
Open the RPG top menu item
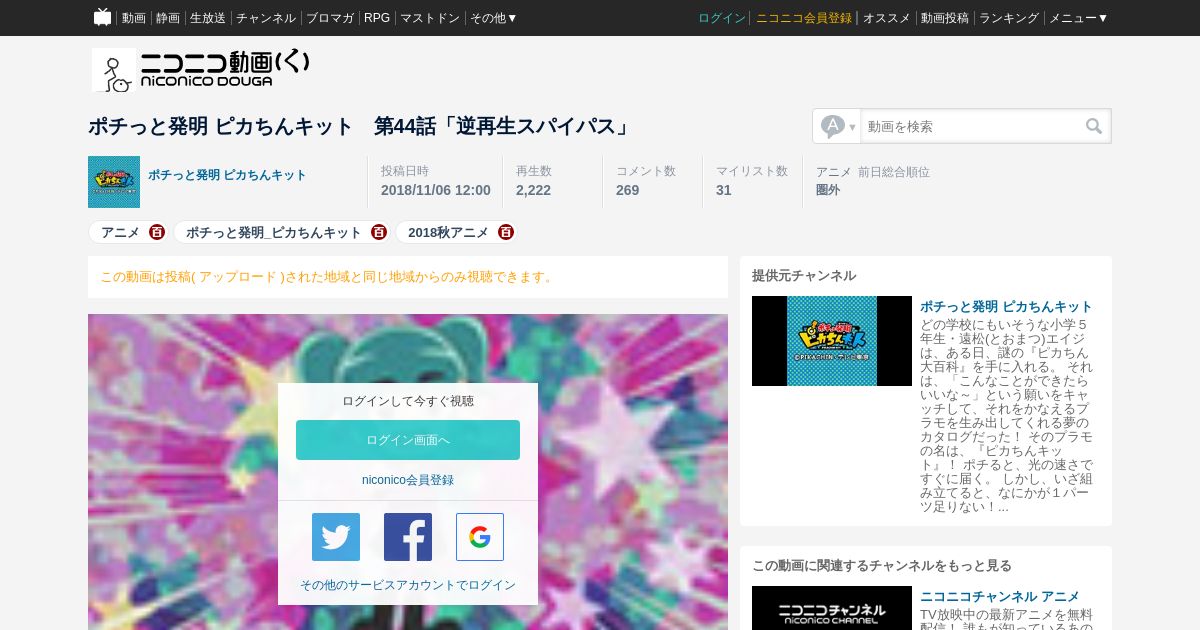pyautogui.click(x=377, y=18)
